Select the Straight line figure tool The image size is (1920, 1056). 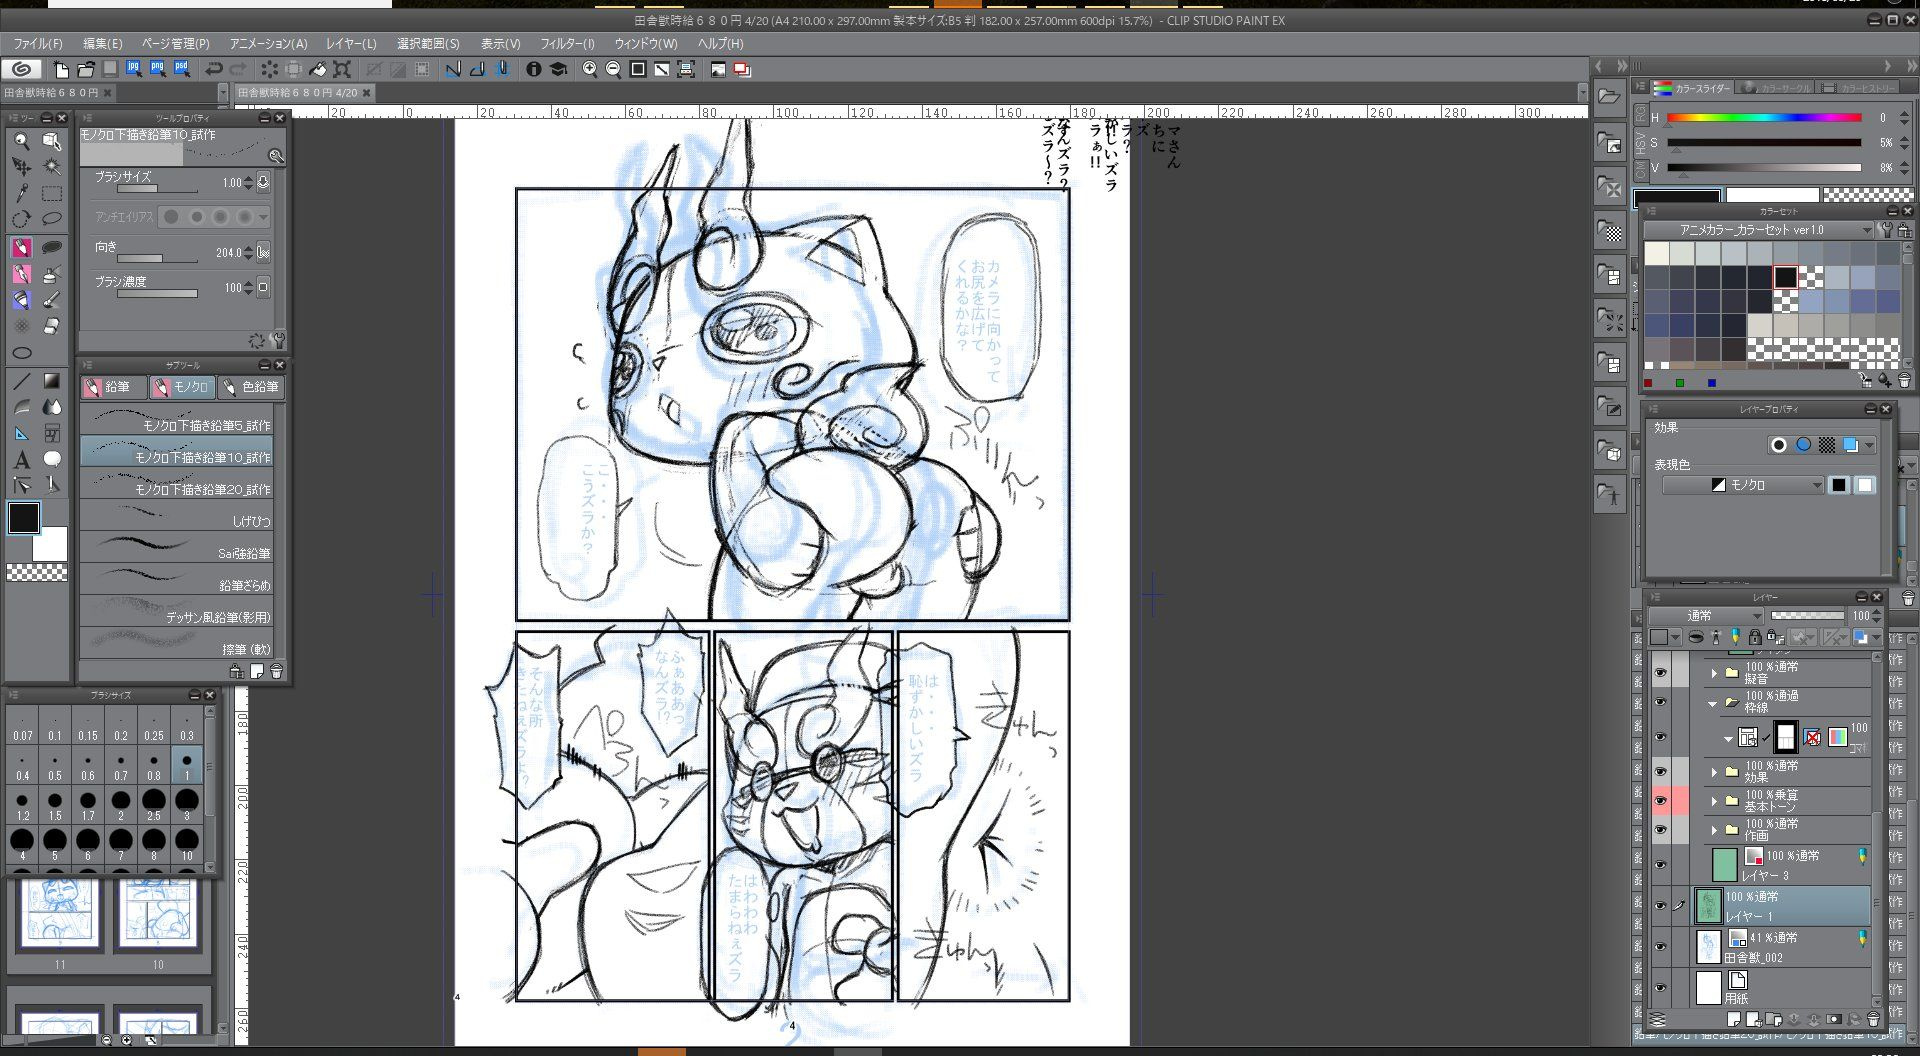tap(21, 381)
